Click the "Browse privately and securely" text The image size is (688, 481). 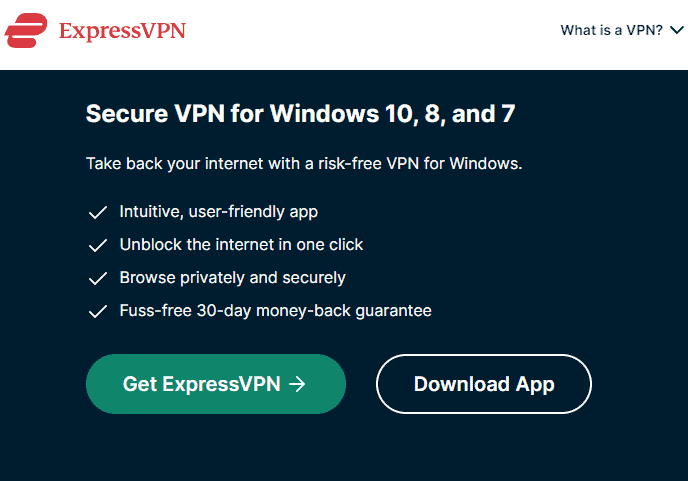(233, 278)
